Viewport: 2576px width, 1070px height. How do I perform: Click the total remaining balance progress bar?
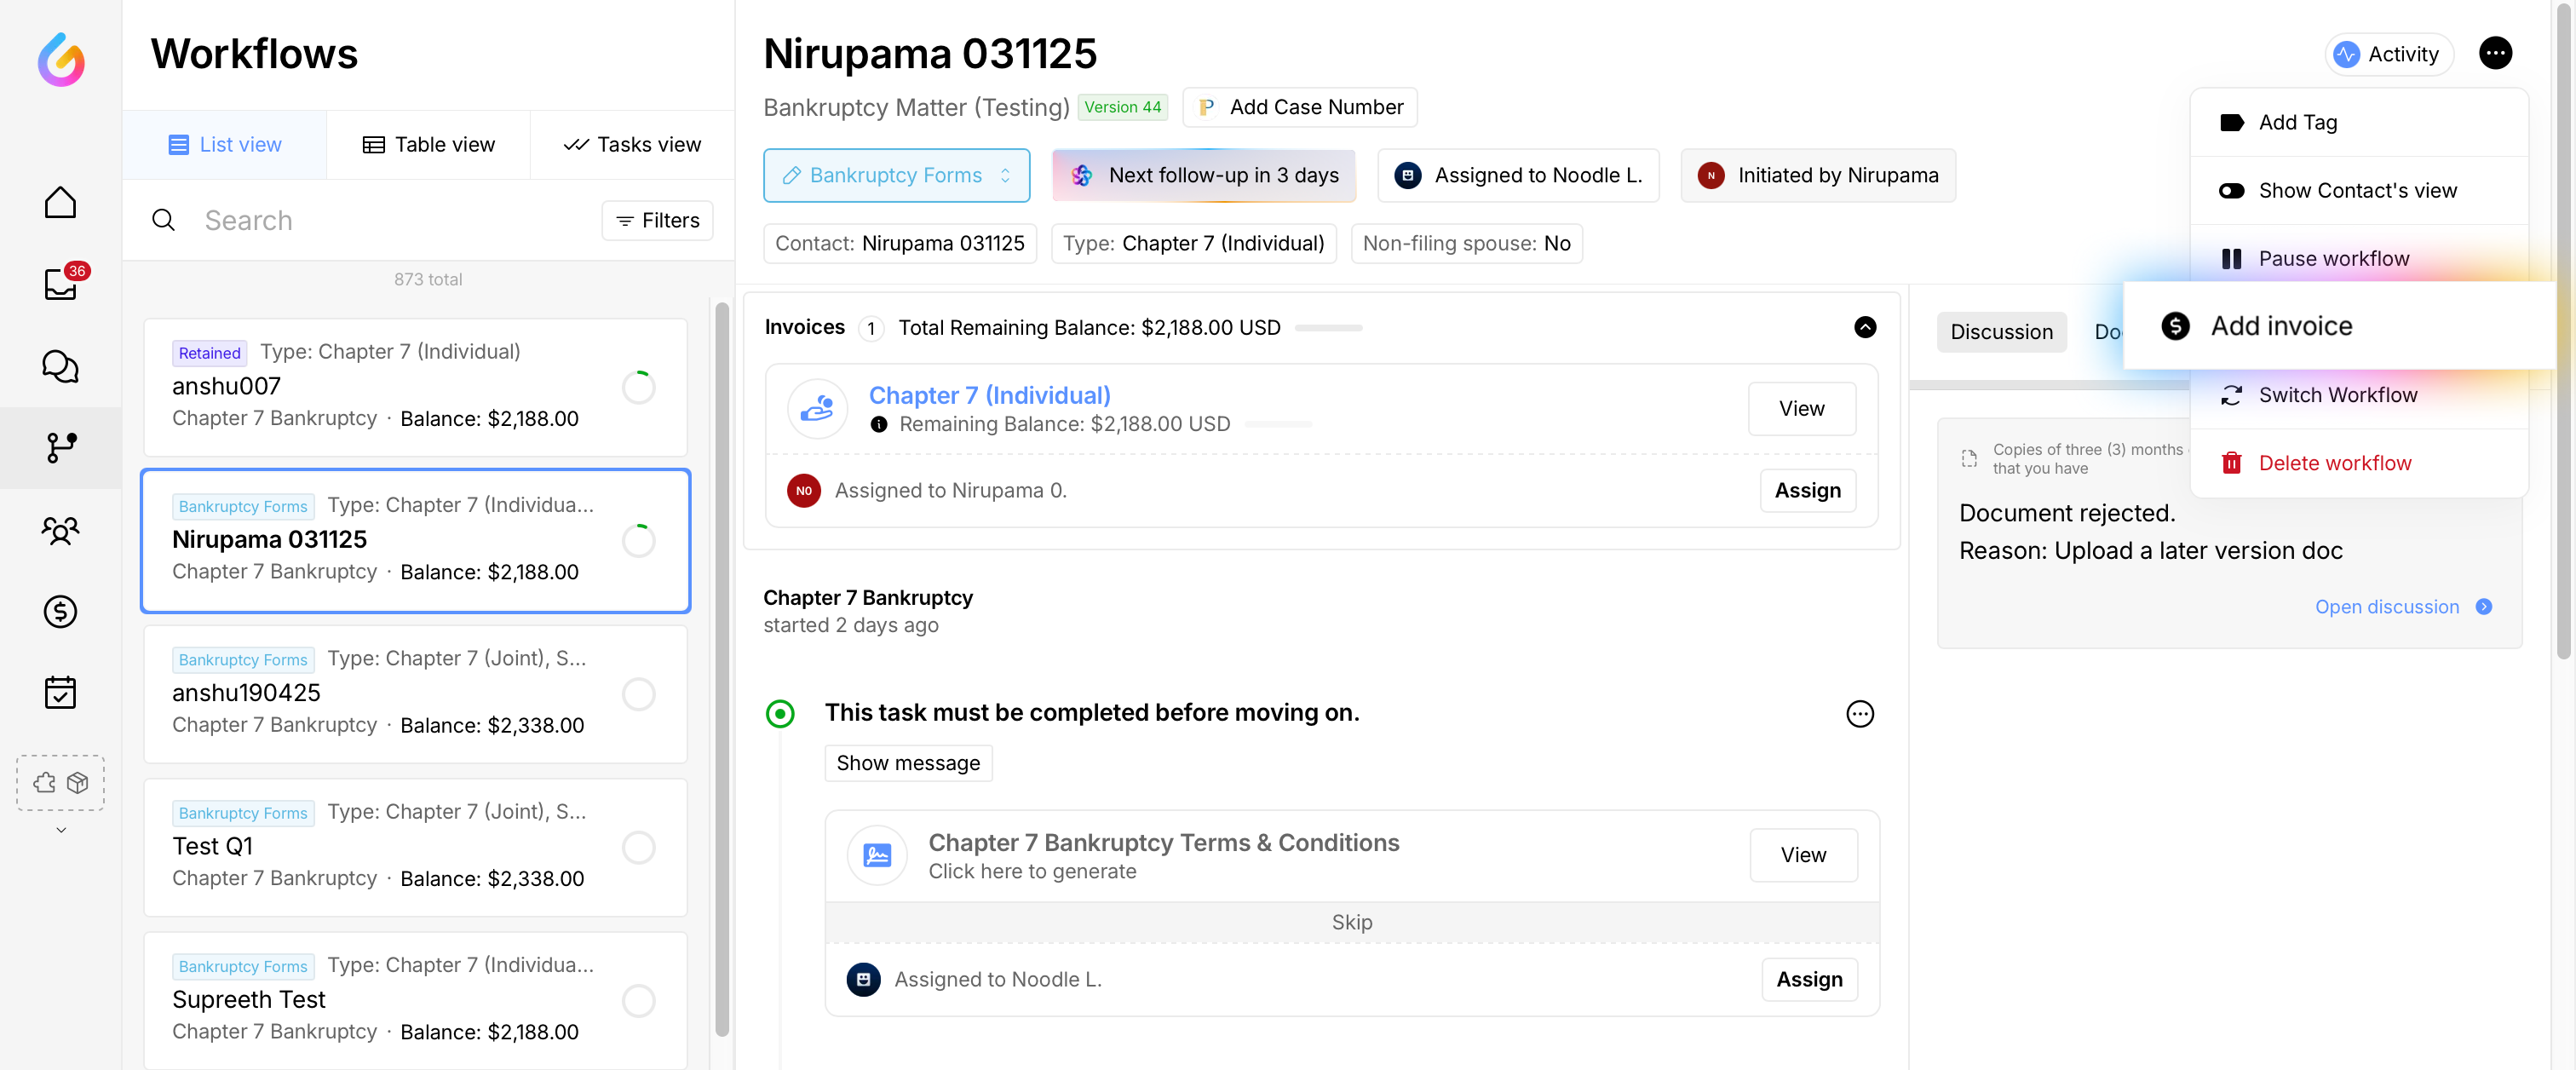pos(1327,328)
